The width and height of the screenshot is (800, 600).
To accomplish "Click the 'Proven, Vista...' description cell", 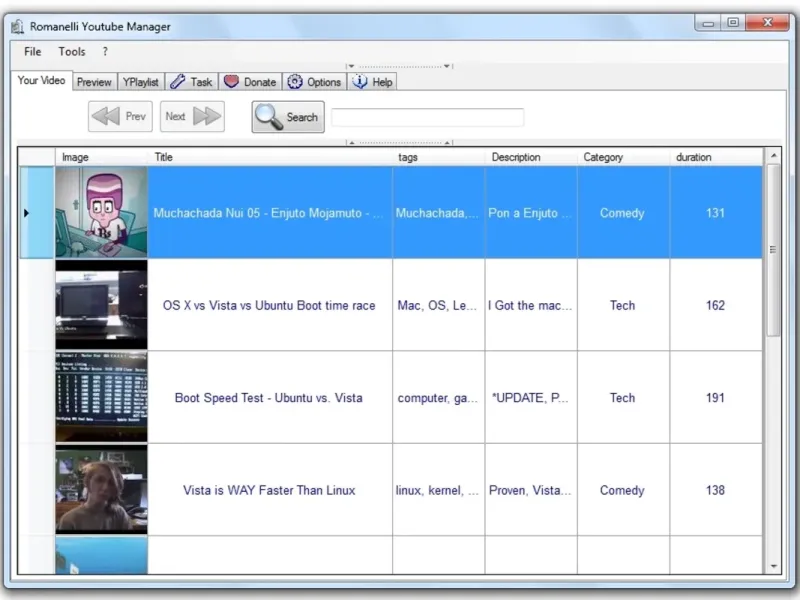I will (531, 490).
